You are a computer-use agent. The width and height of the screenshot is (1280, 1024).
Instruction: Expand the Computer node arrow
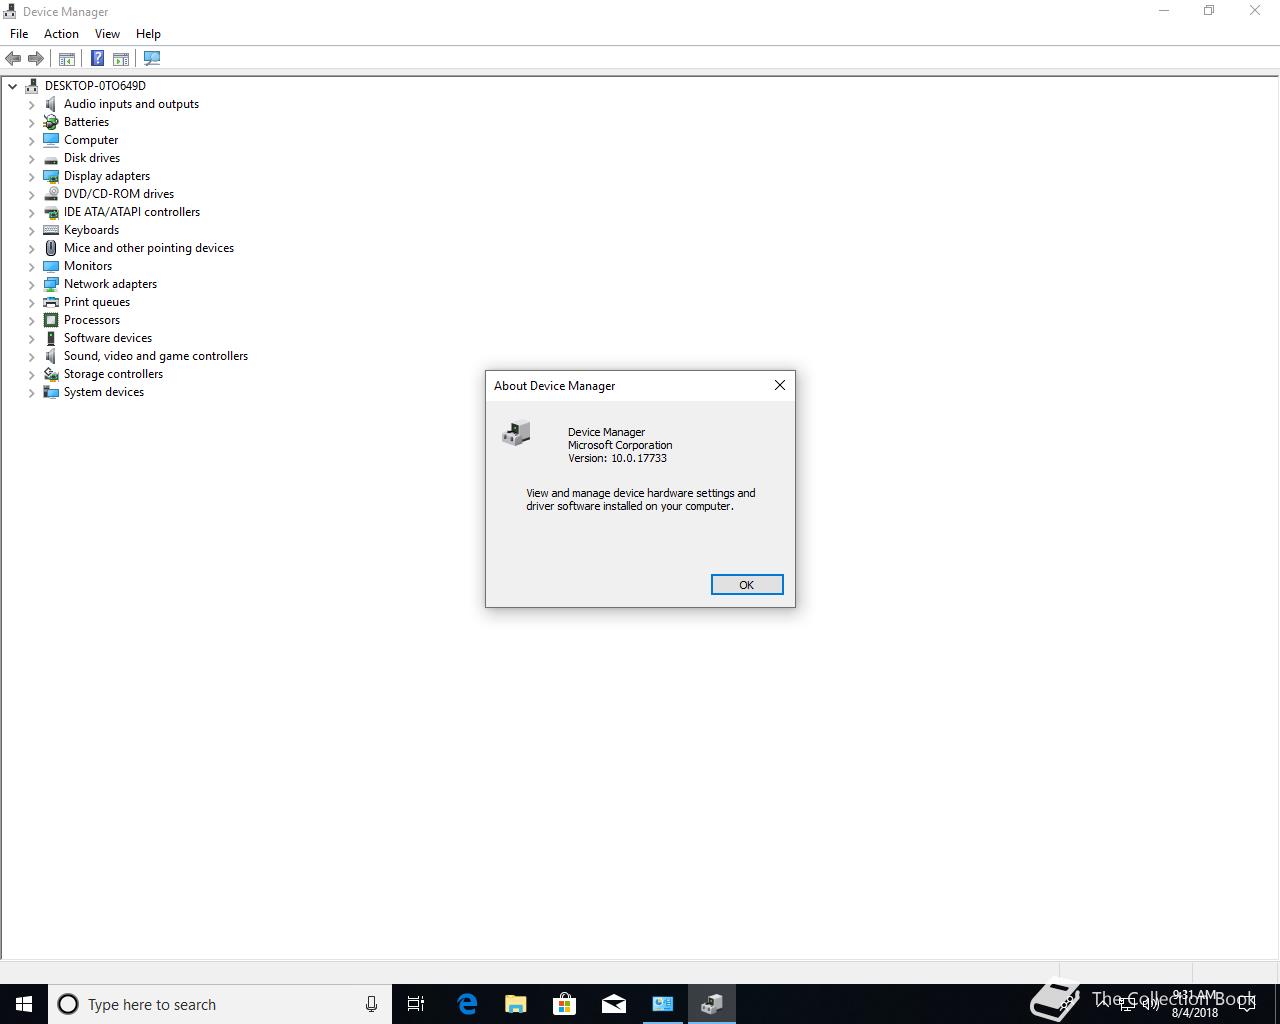(x=31, y=140)
